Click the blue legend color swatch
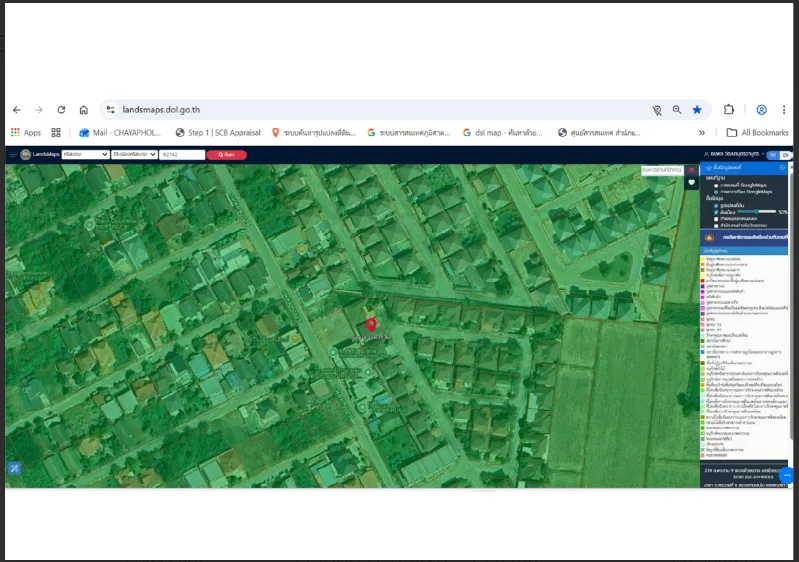 [x=703, y=352]
